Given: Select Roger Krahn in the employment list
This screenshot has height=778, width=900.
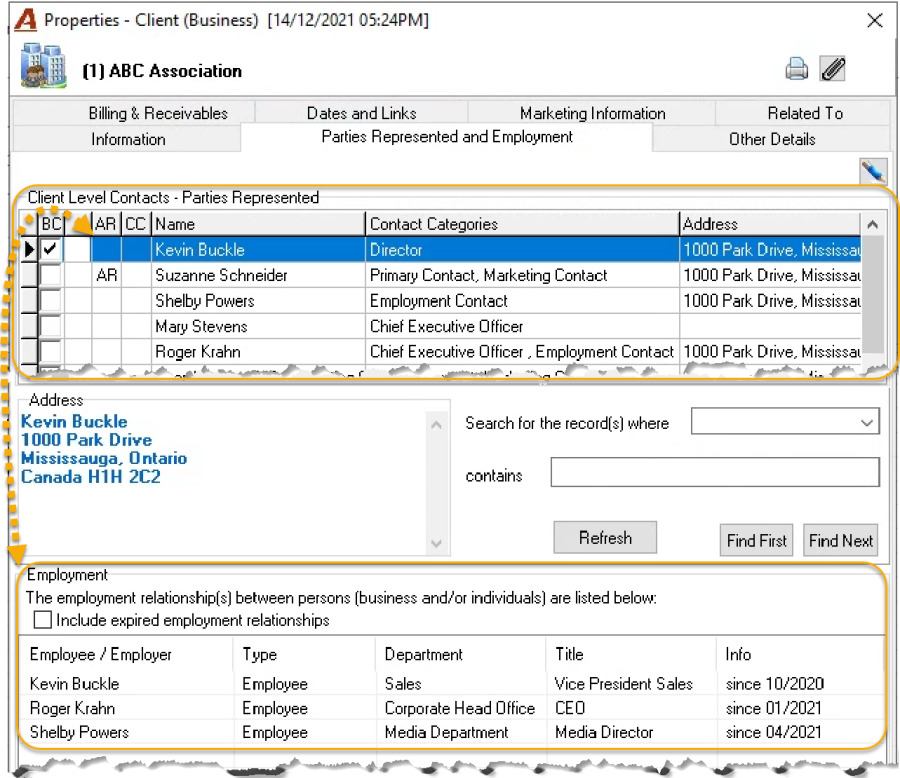Looking at the screenshot, I should pos(451,708).
